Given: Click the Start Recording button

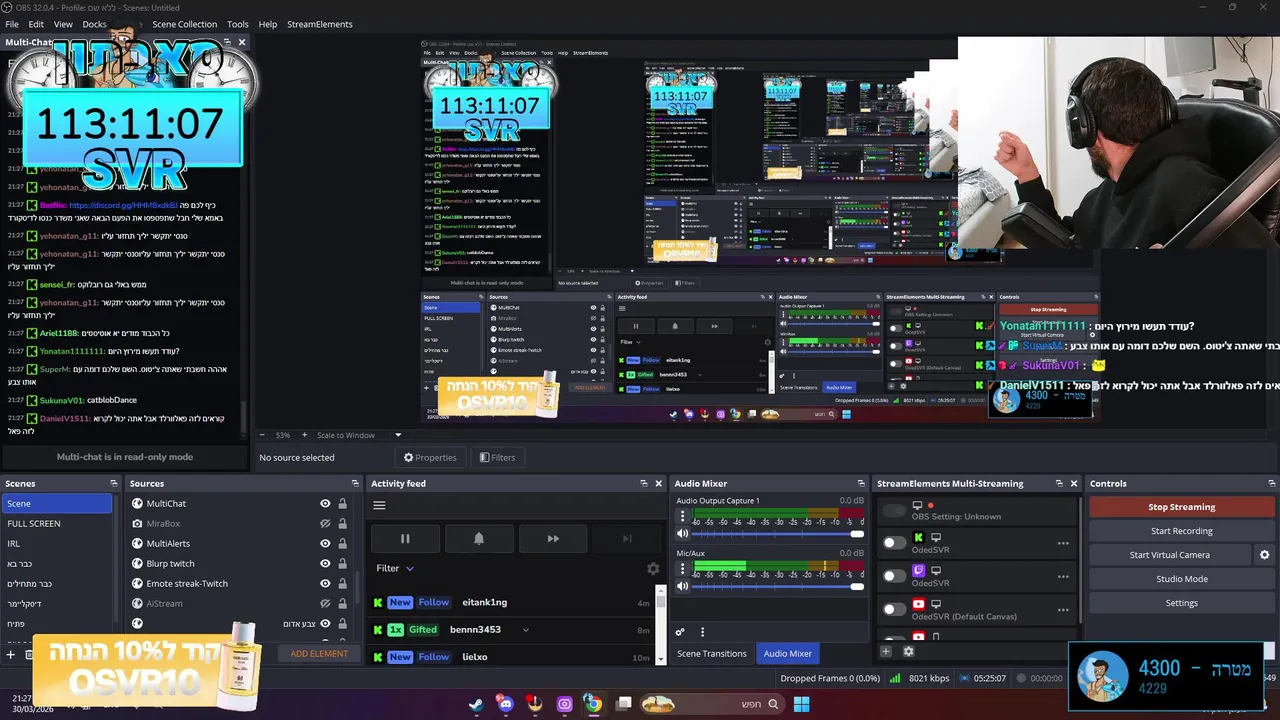Looking at the screenshot, I should click(x=1181, y=531).
